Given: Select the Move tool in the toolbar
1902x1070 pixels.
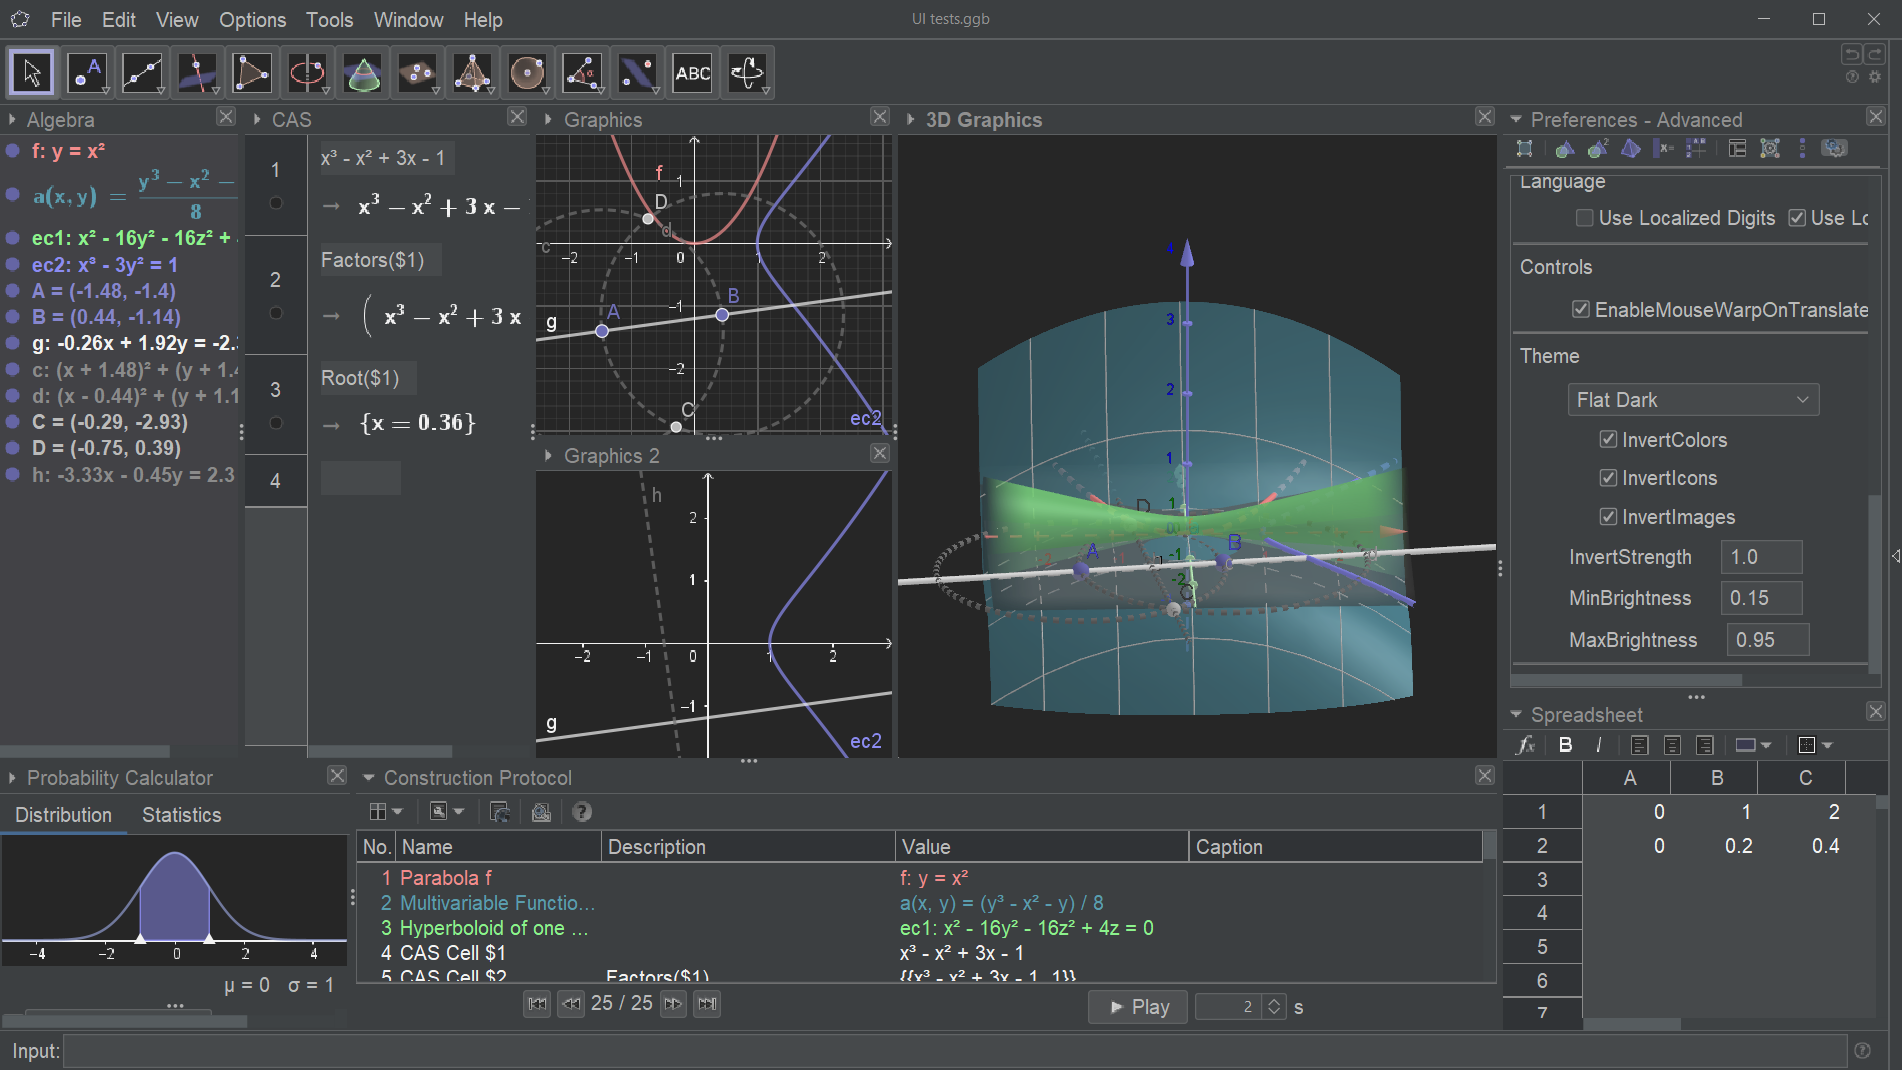Looking at the screenshot, I should pyautogui.click(x=32, y=73).
